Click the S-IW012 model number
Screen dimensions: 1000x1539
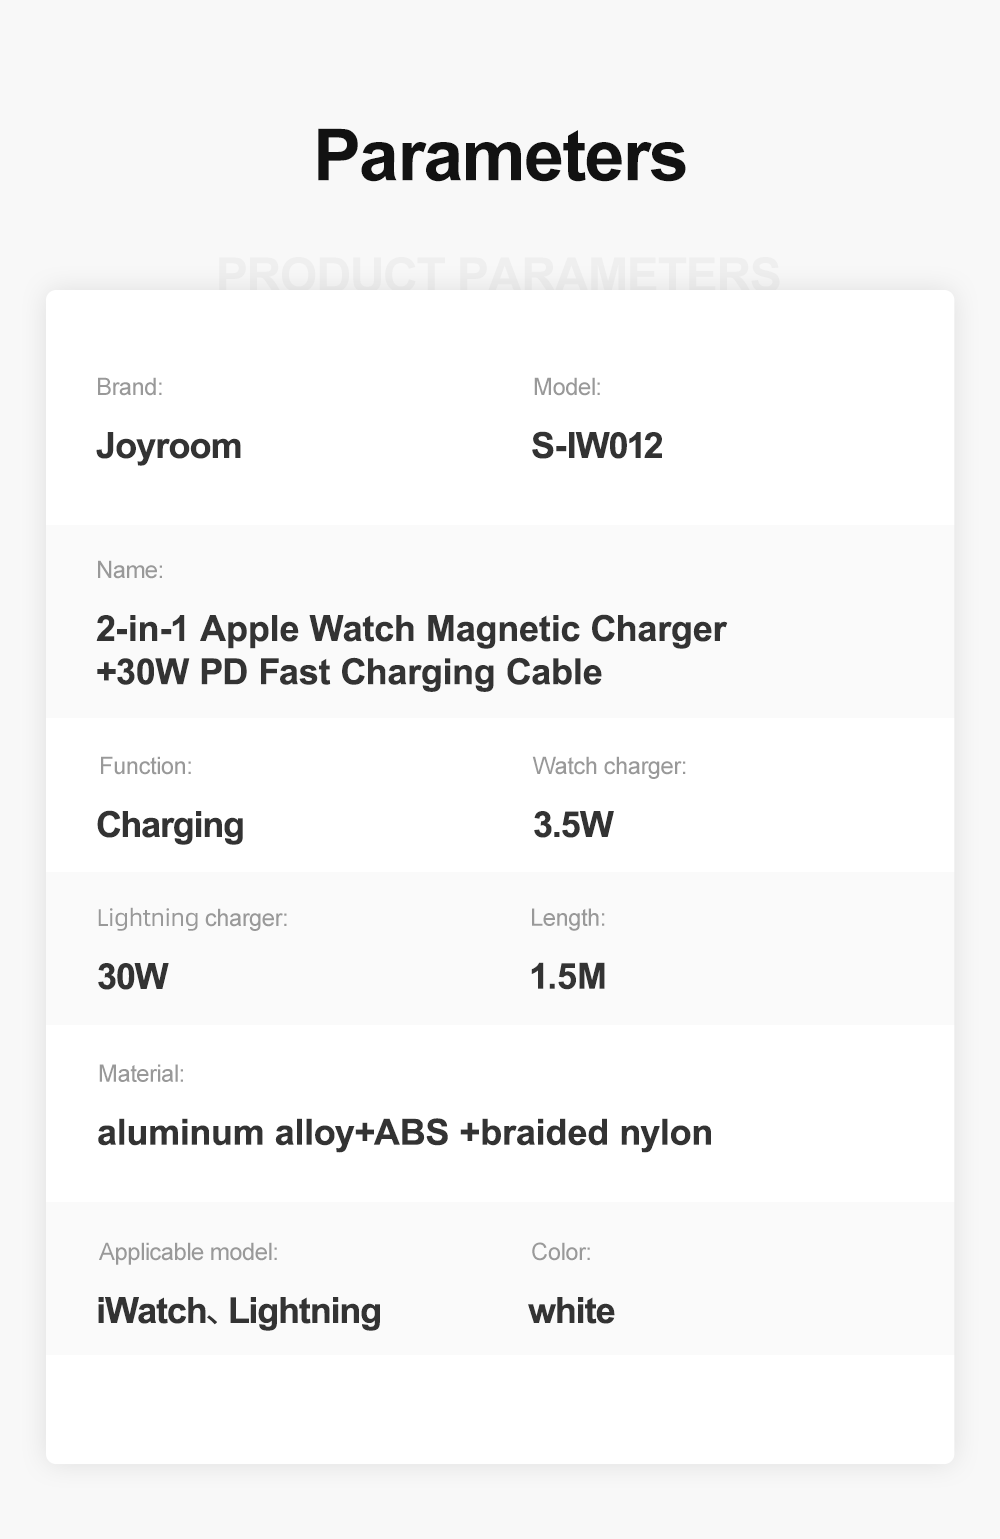(597, 446)
